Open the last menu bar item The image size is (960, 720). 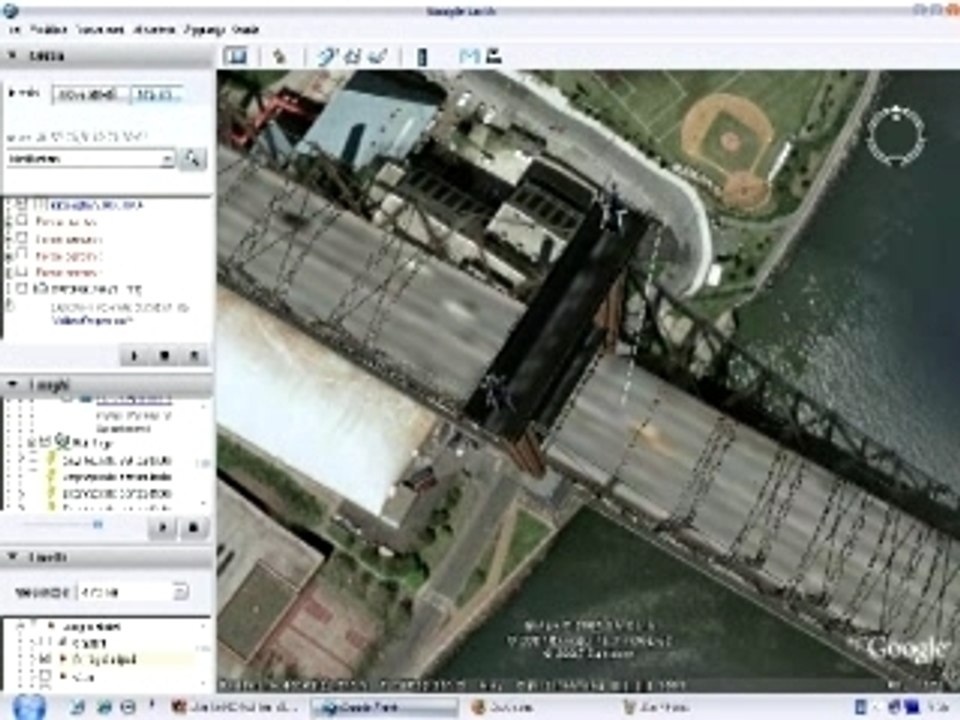point(246,29)
